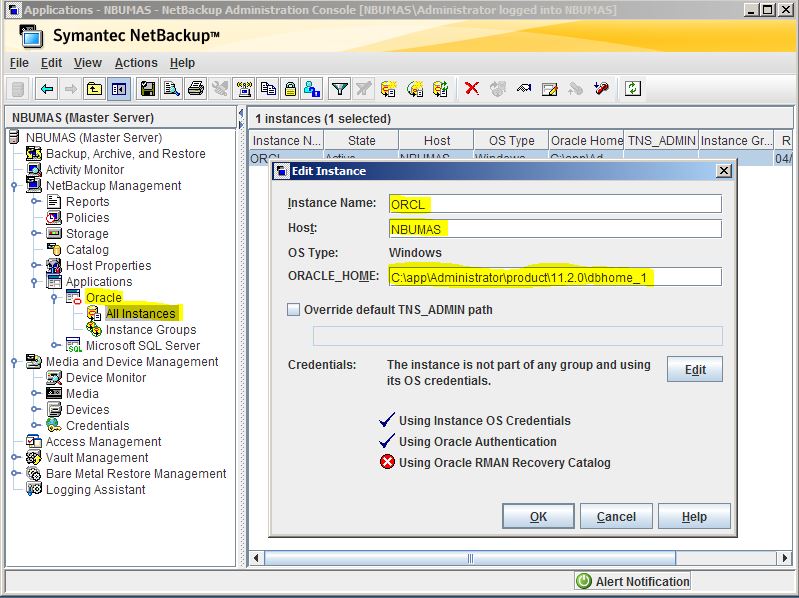Select Device Monitor in tree

click(x=106, y=377)
